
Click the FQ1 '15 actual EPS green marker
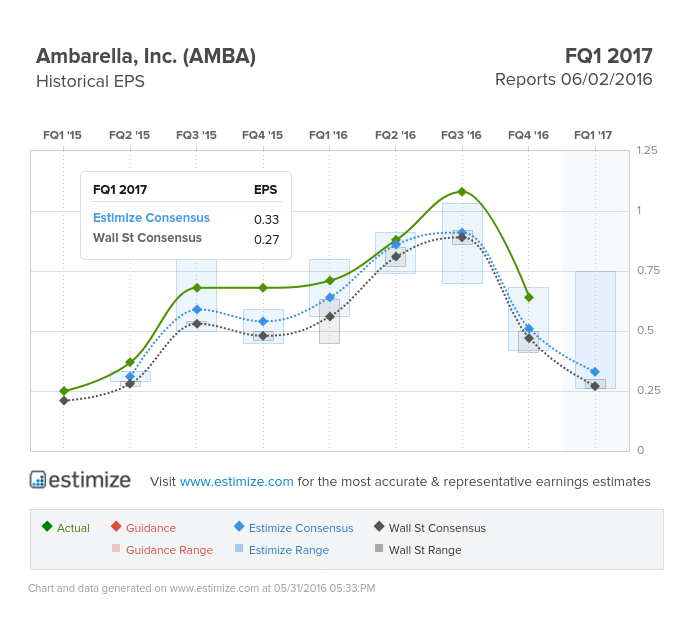[64, 391]
